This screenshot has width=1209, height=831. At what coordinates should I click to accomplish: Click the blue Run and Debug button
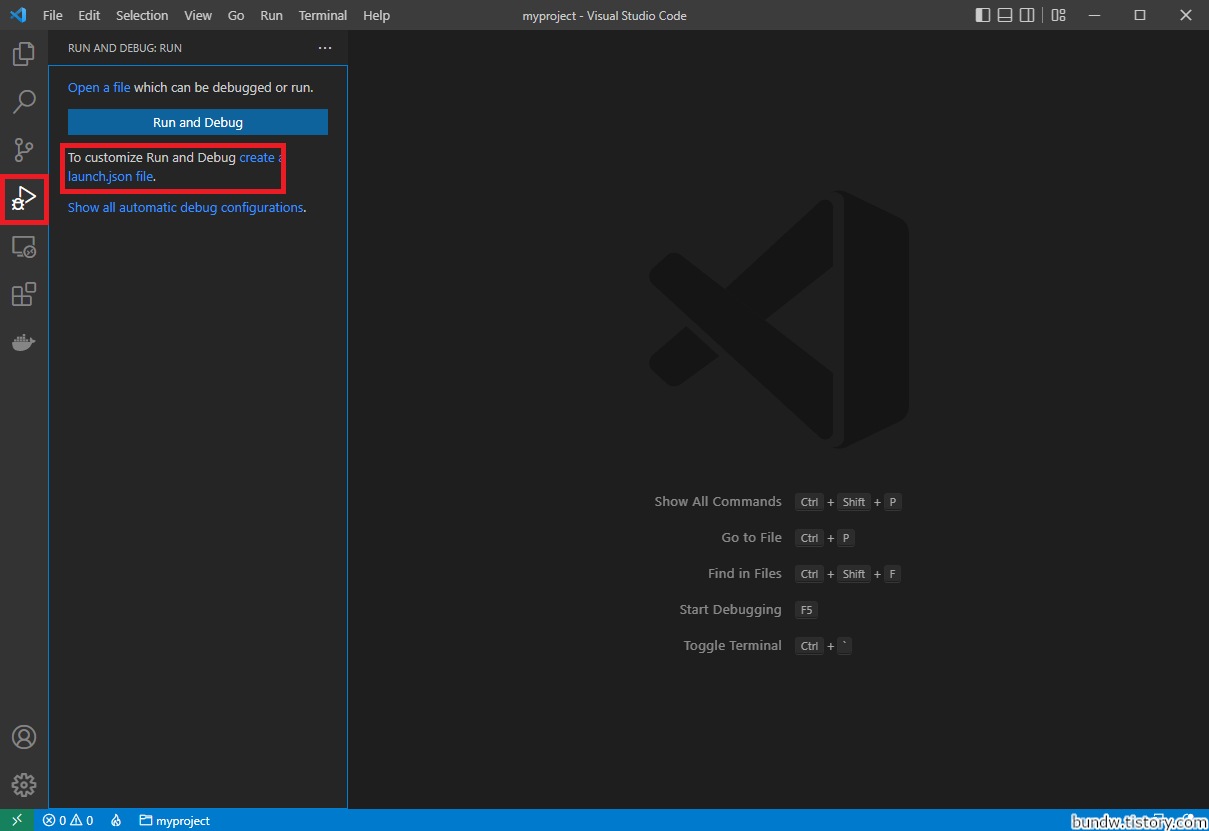click(x=198, y=122)
